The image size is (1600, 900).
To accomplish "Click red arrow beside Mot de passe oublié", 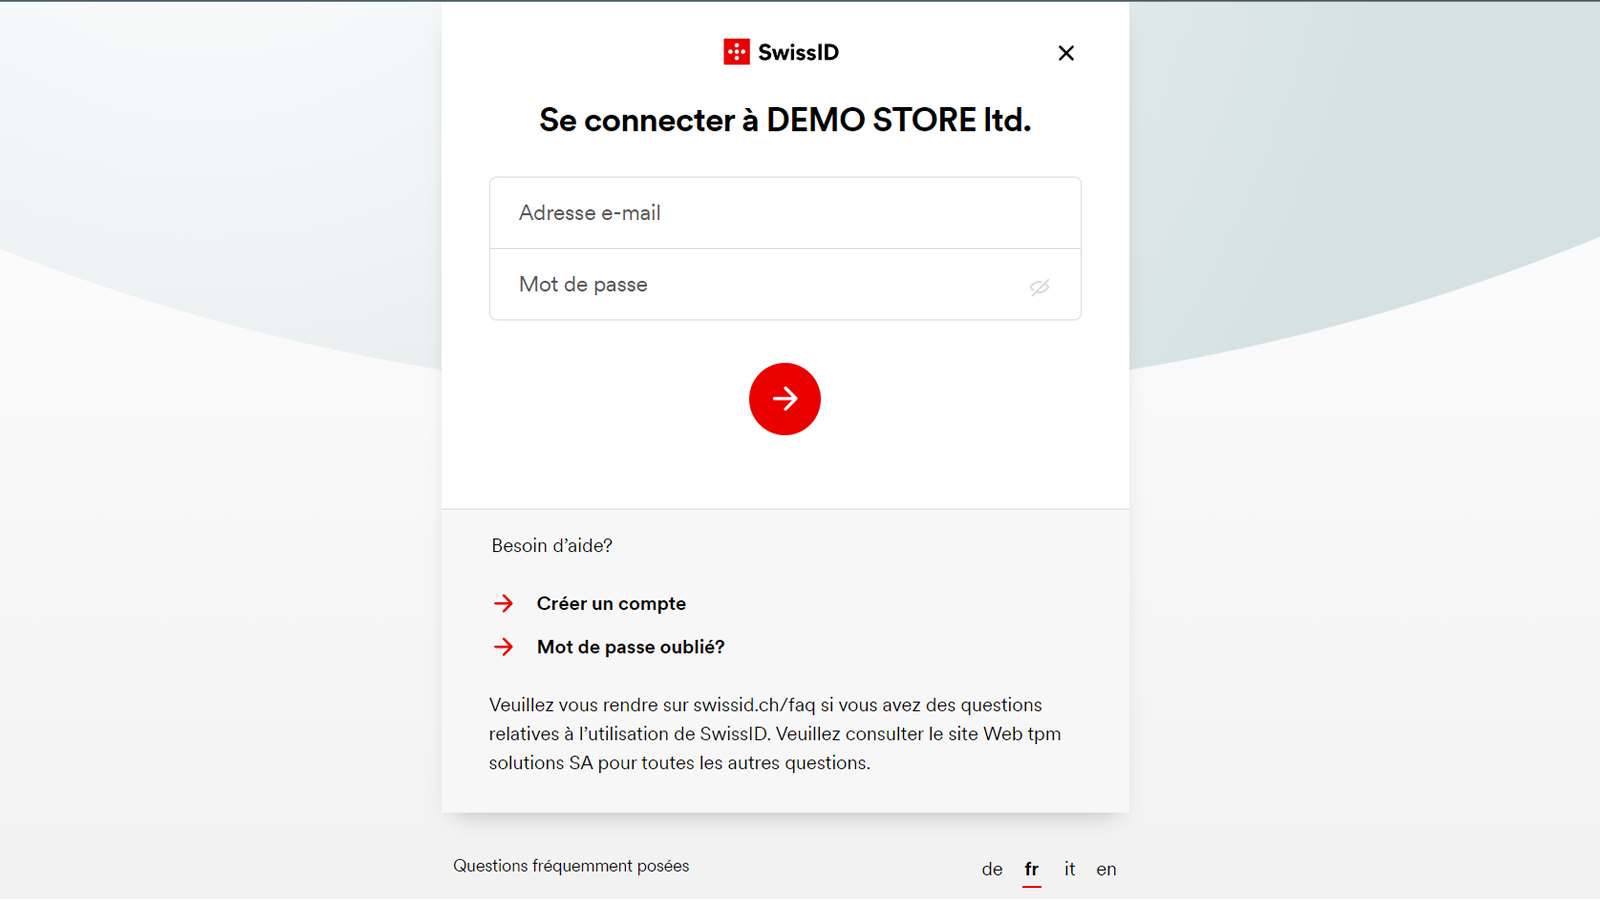I will click(x=503, y=647).
